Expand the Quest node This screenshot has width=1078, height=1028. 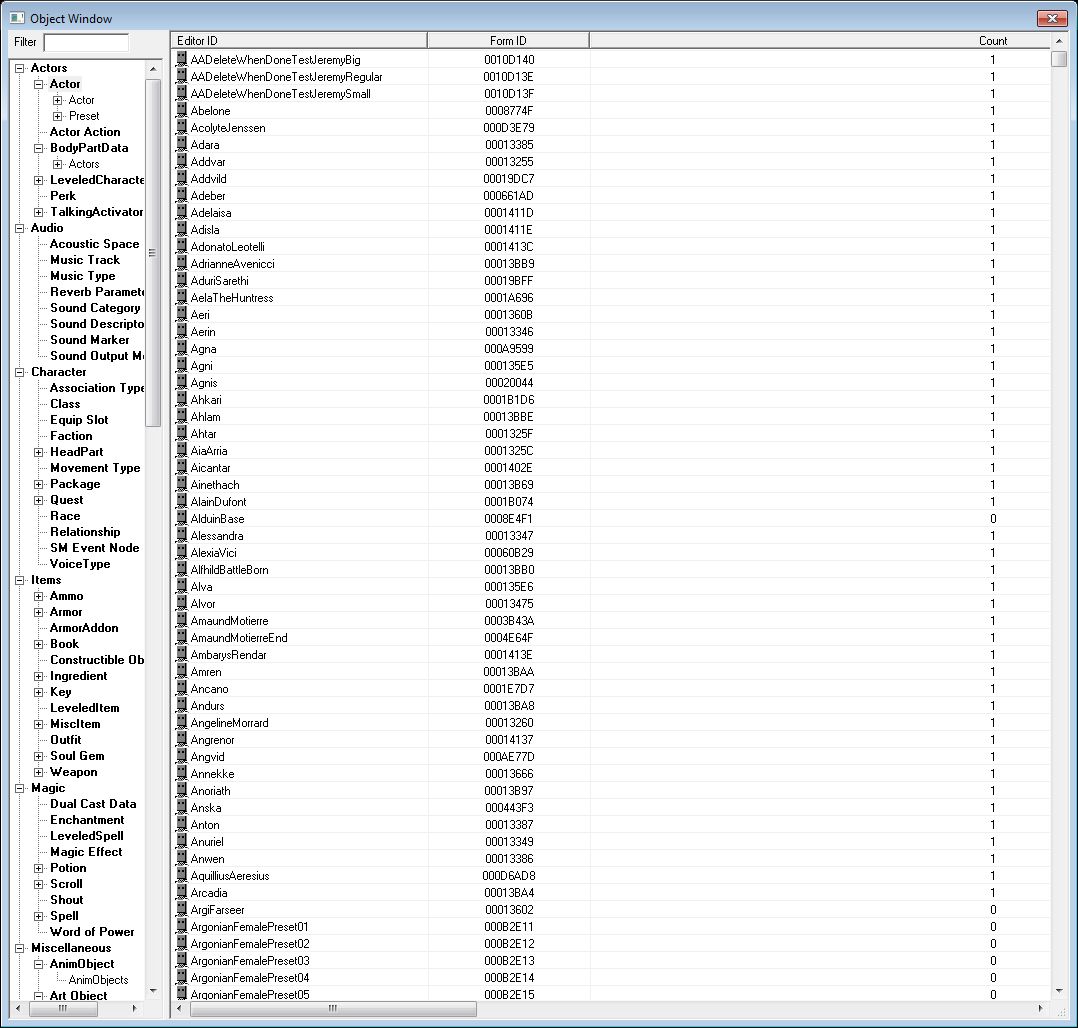(39, 501)
